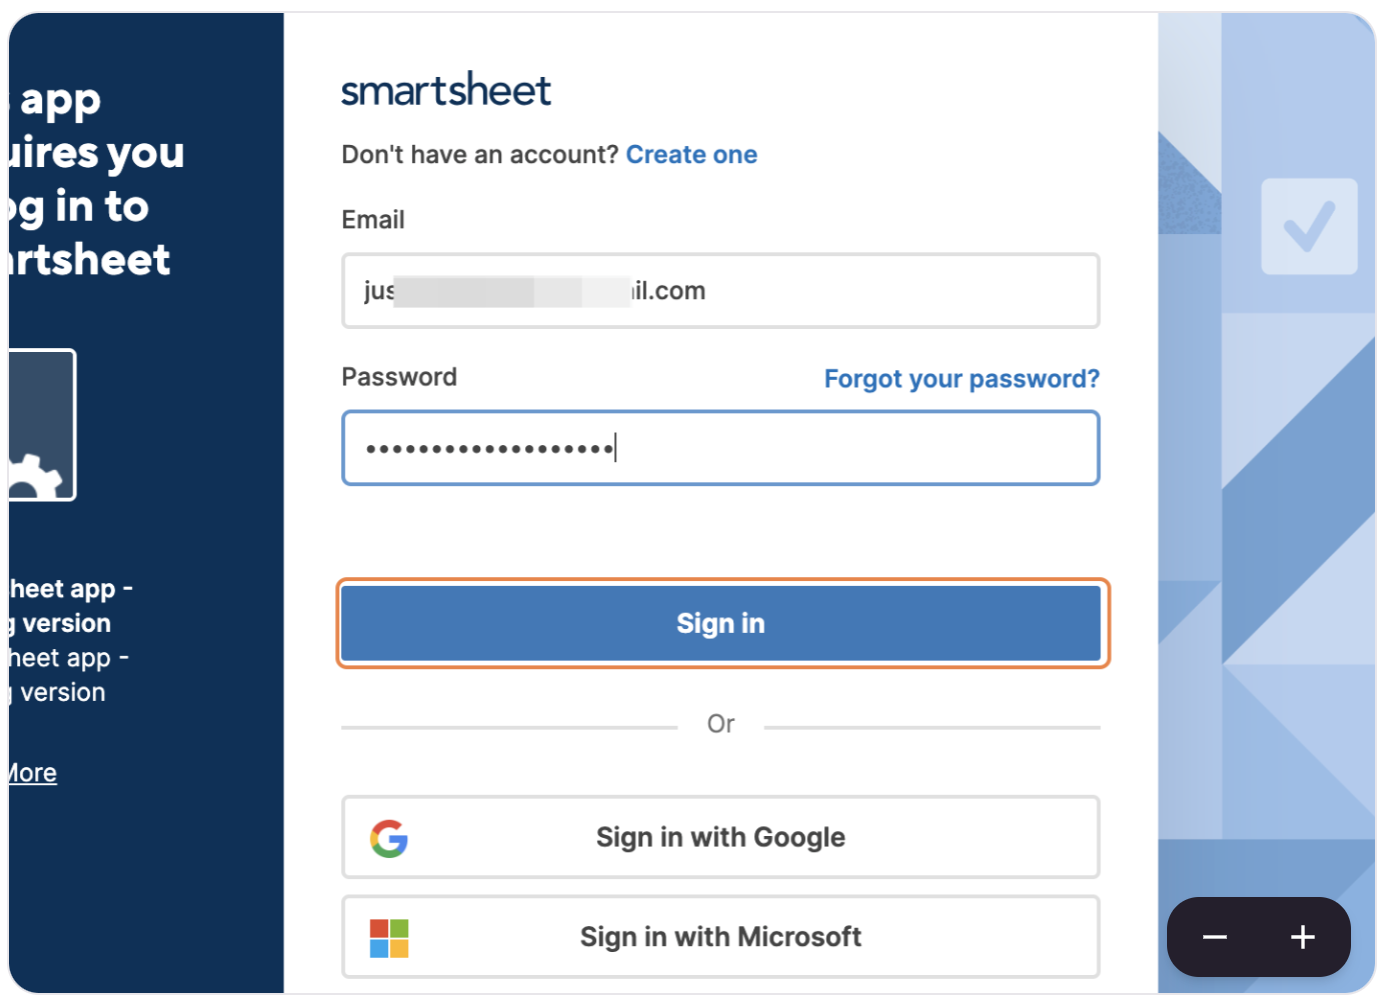Open the Create one account link

pos(691,155)
